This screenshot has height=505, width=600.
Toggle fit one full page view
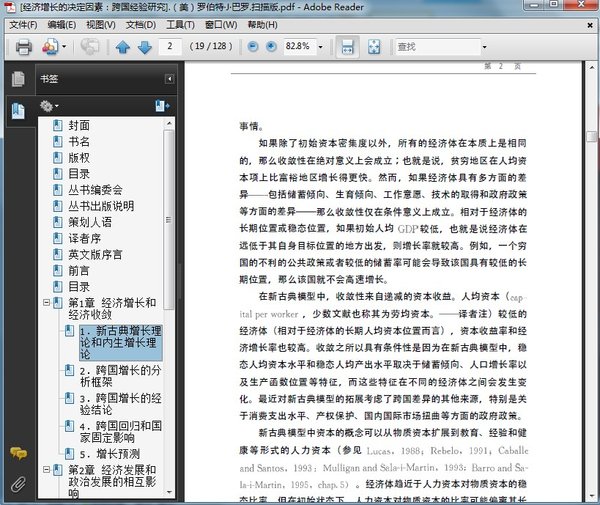coord(375,47)
